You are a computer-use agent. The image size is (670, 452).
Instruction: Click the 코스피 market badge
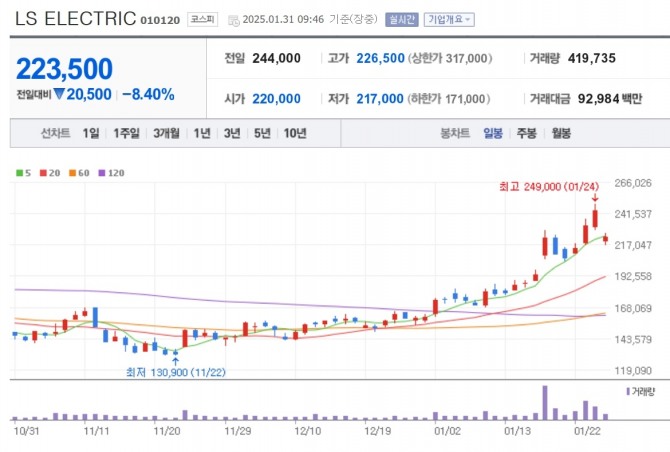pos(203,20)
